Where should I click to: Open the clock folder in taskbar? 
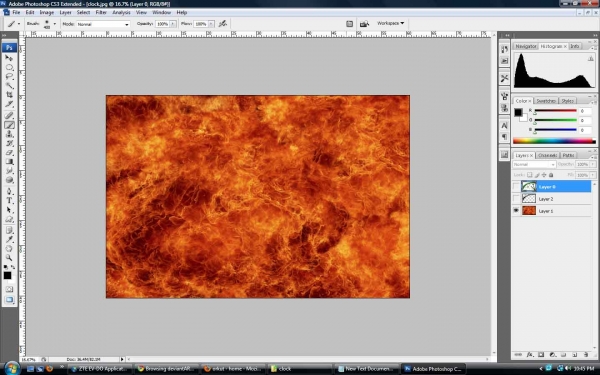click(x=300, y=369)
